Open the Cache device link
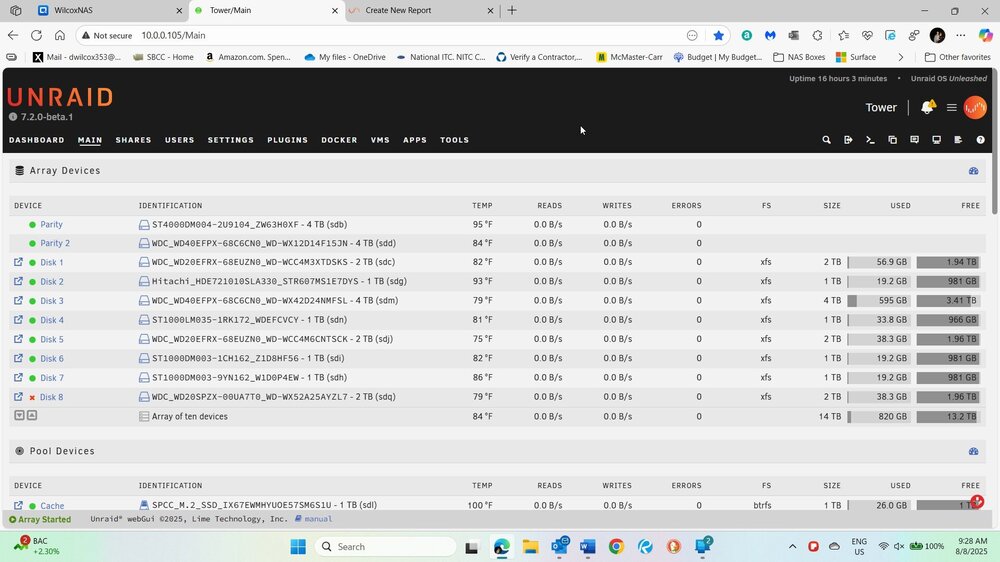Image resolution: width=1000 pixels, height=562 pixels. click(52, 506)
